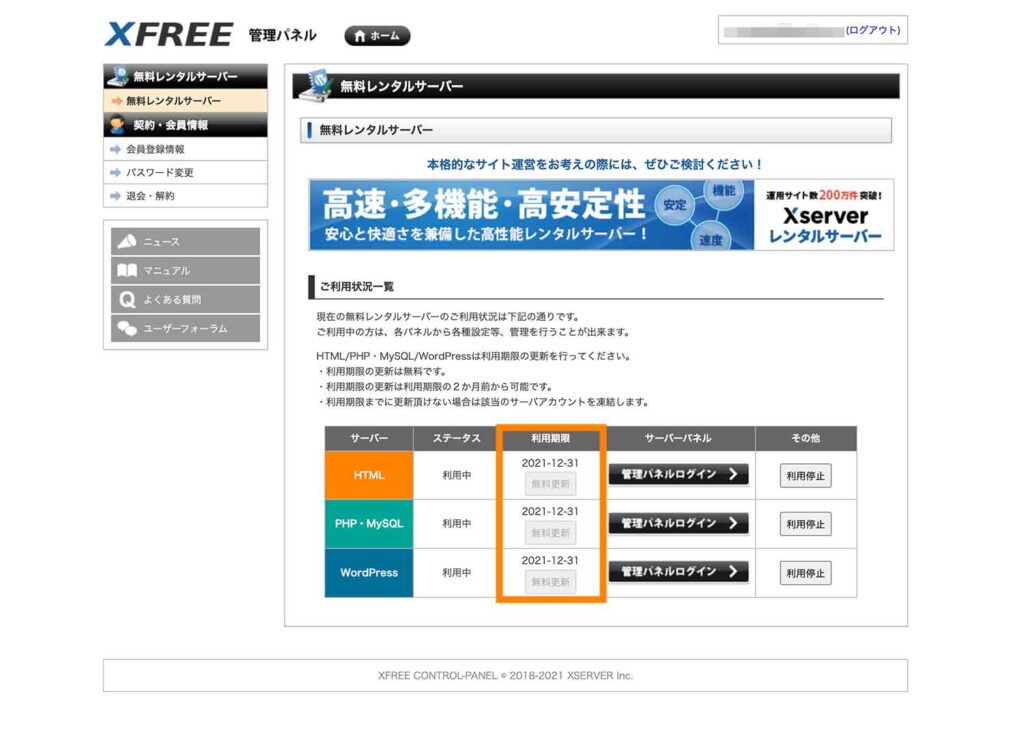1024x746 pixels.
Task: Click the orange HTML server cell
Action: coord(369,476)
